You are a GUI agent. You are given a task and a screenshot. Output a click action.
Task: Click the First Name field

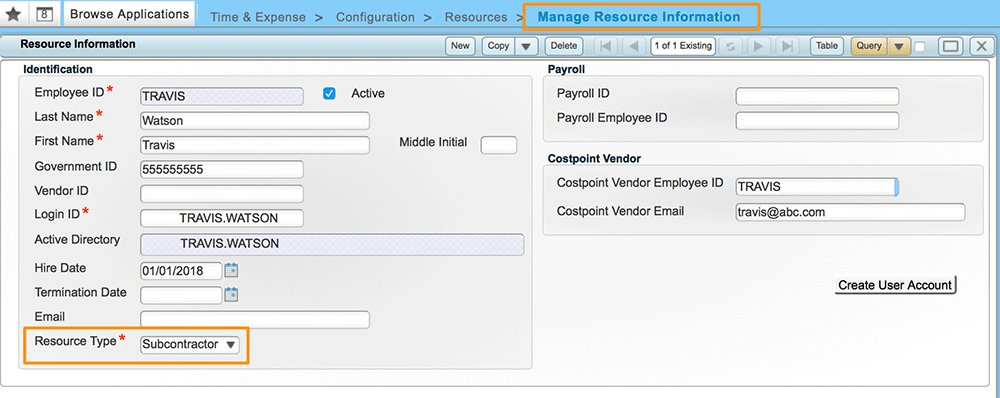tap(254, 145)
